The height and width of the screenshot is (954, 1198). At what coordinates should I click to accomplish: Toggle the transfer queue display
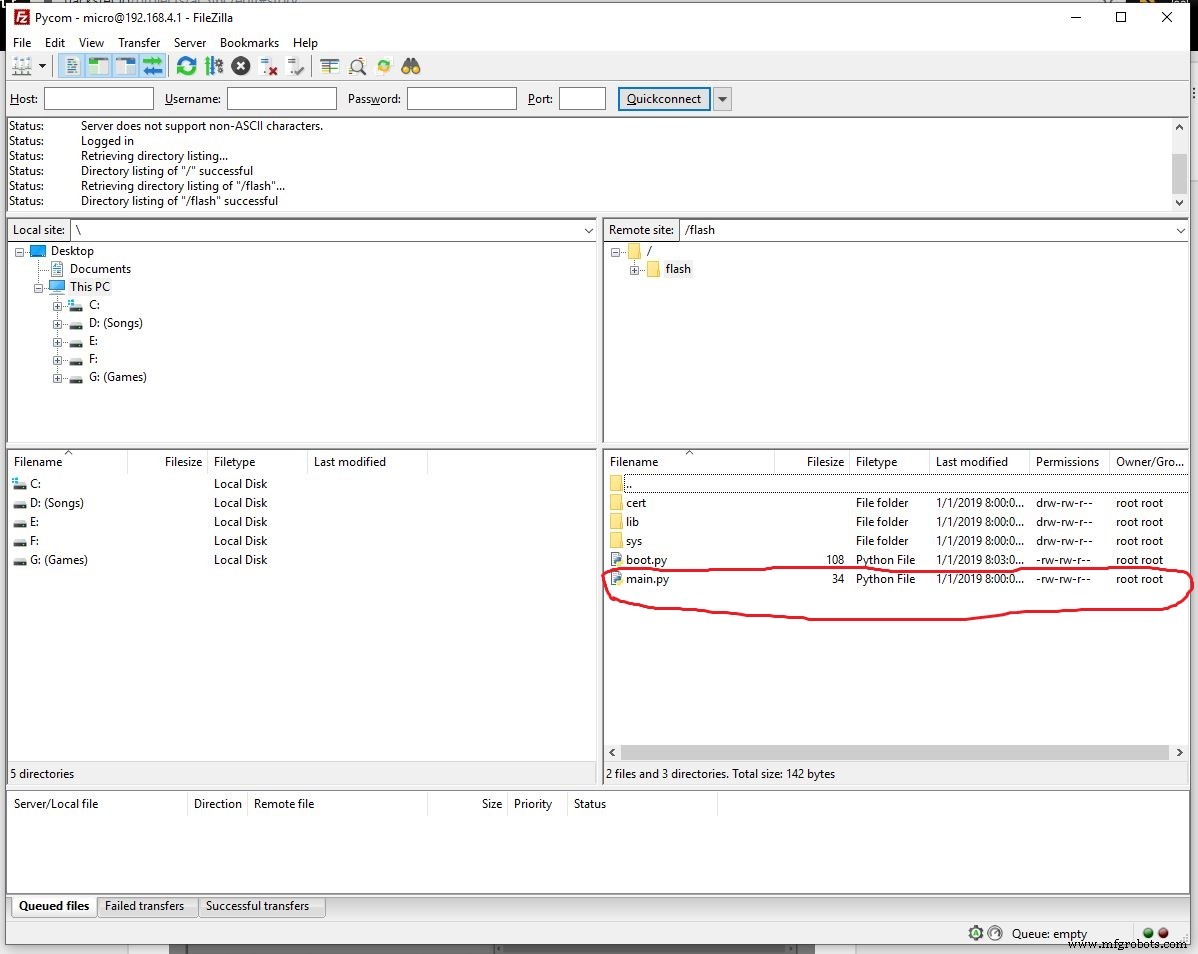pyautogui.click(x=152, y=67)
